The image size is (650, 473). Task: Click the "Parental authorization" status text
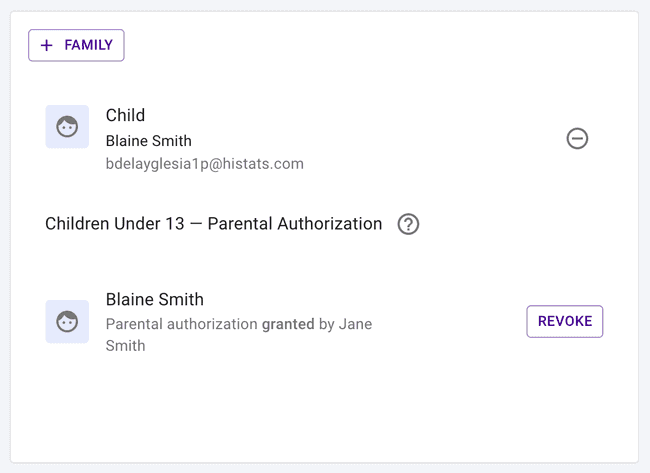point(182,324)
